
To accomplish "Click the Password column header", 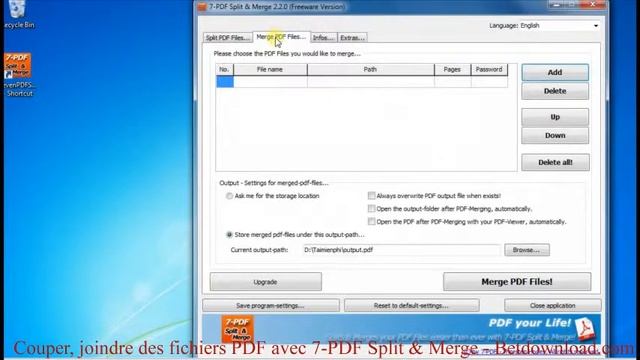I will point(489,70).
